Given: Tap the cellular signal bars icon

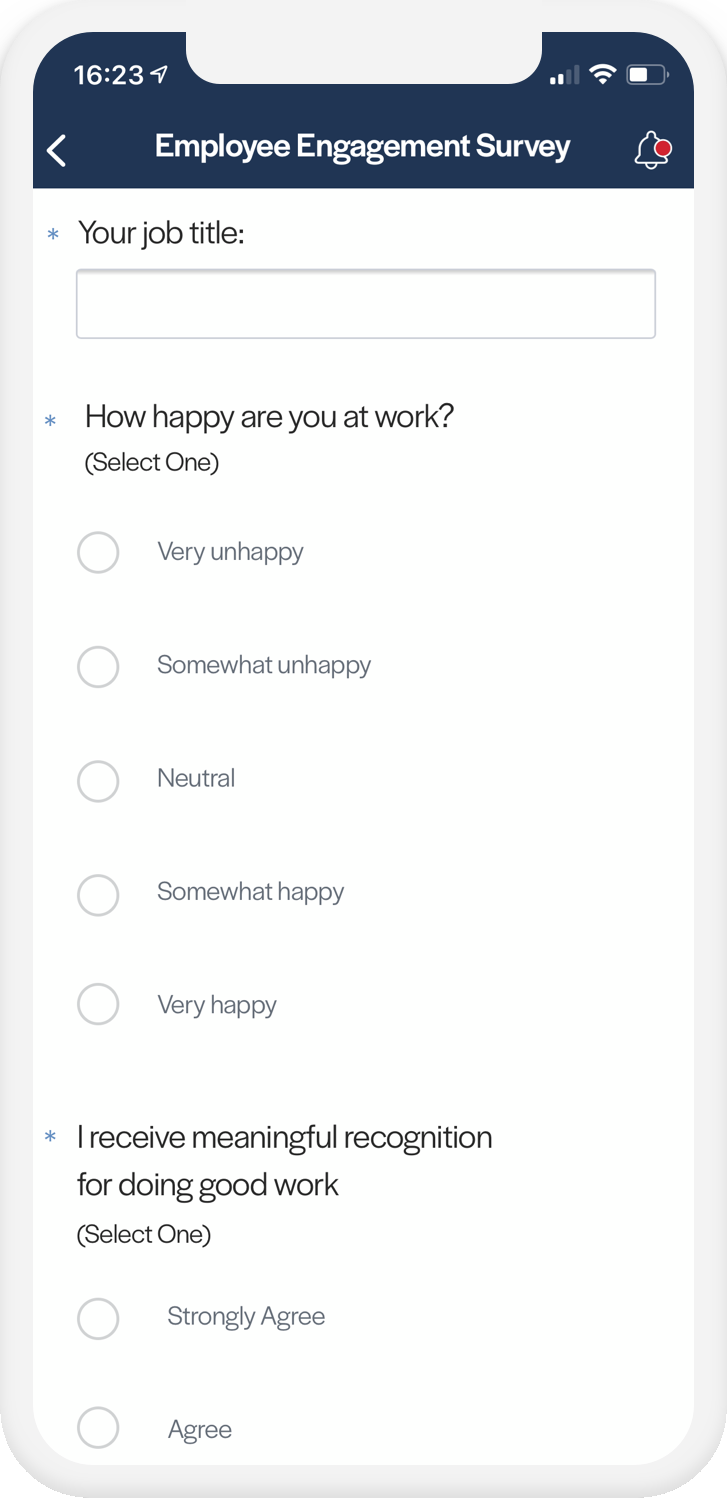Looking at the screenshot, I should pos(565,76).
